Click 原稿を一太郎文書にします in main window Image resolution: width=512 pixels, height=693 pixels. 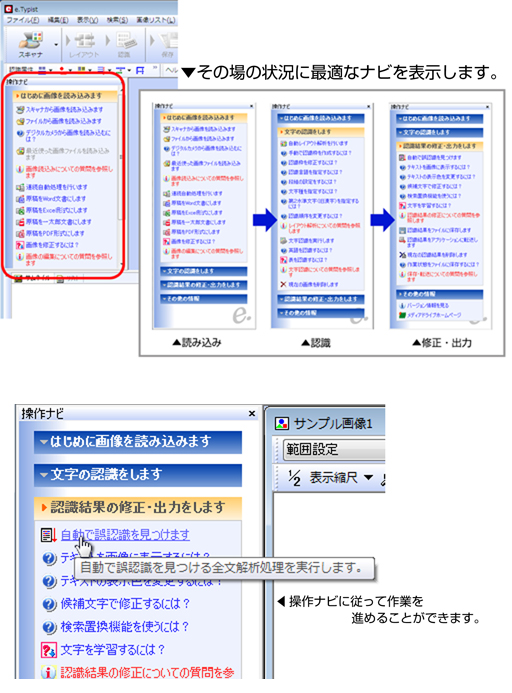(58, 222)
